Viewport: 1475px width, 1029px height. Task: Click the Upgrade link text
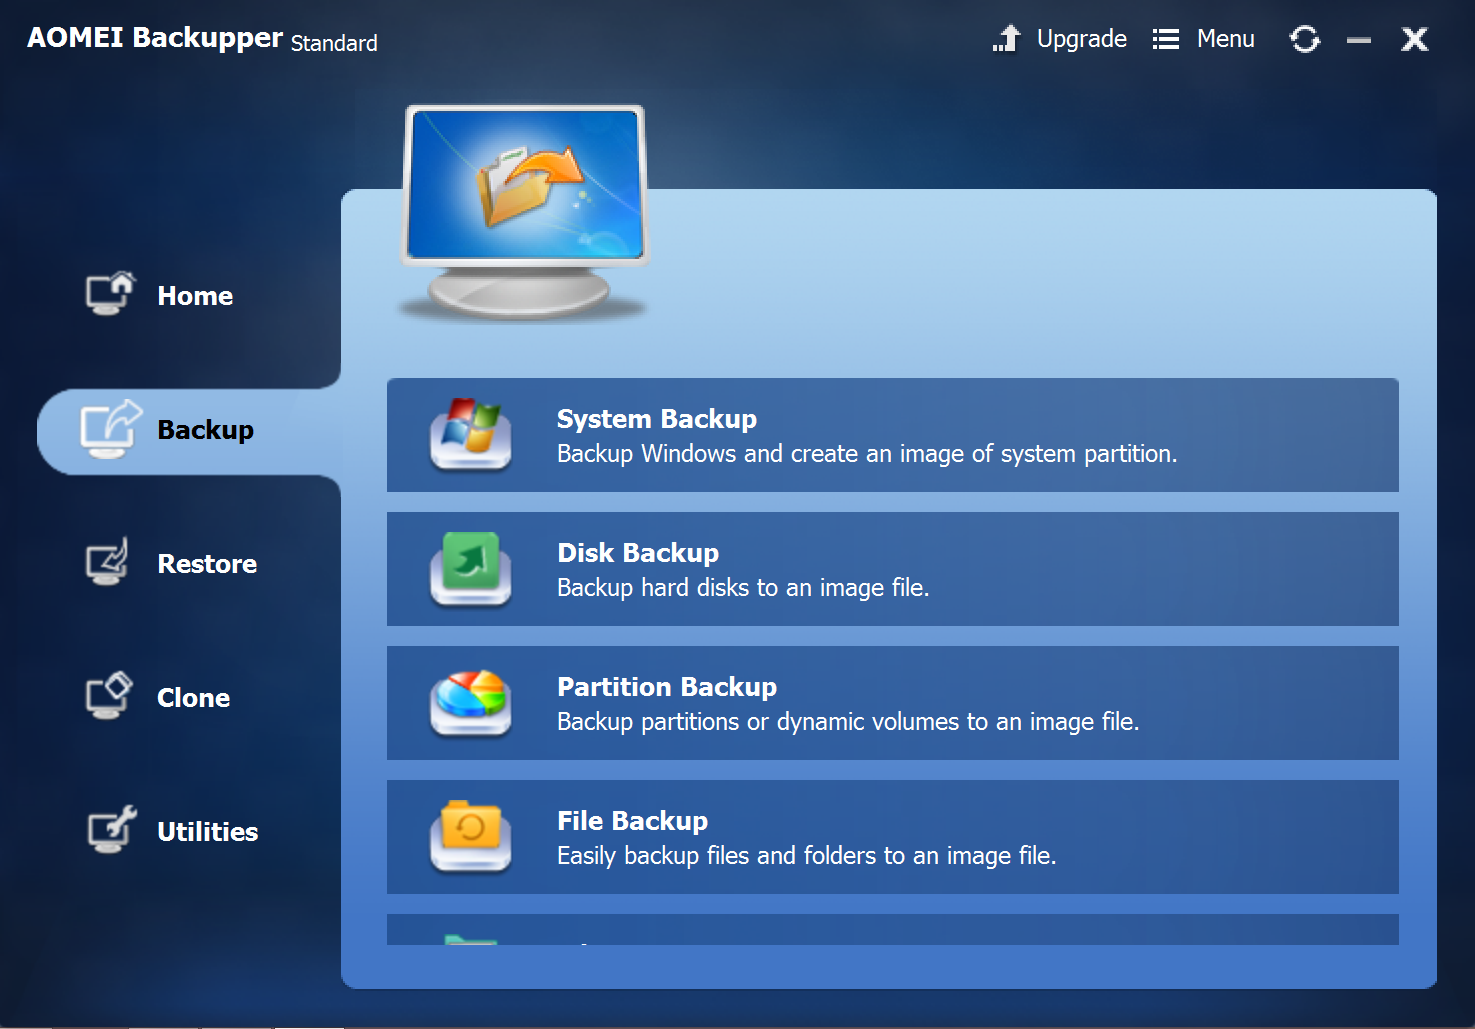pyautogui.click(x=1082, y=40)
